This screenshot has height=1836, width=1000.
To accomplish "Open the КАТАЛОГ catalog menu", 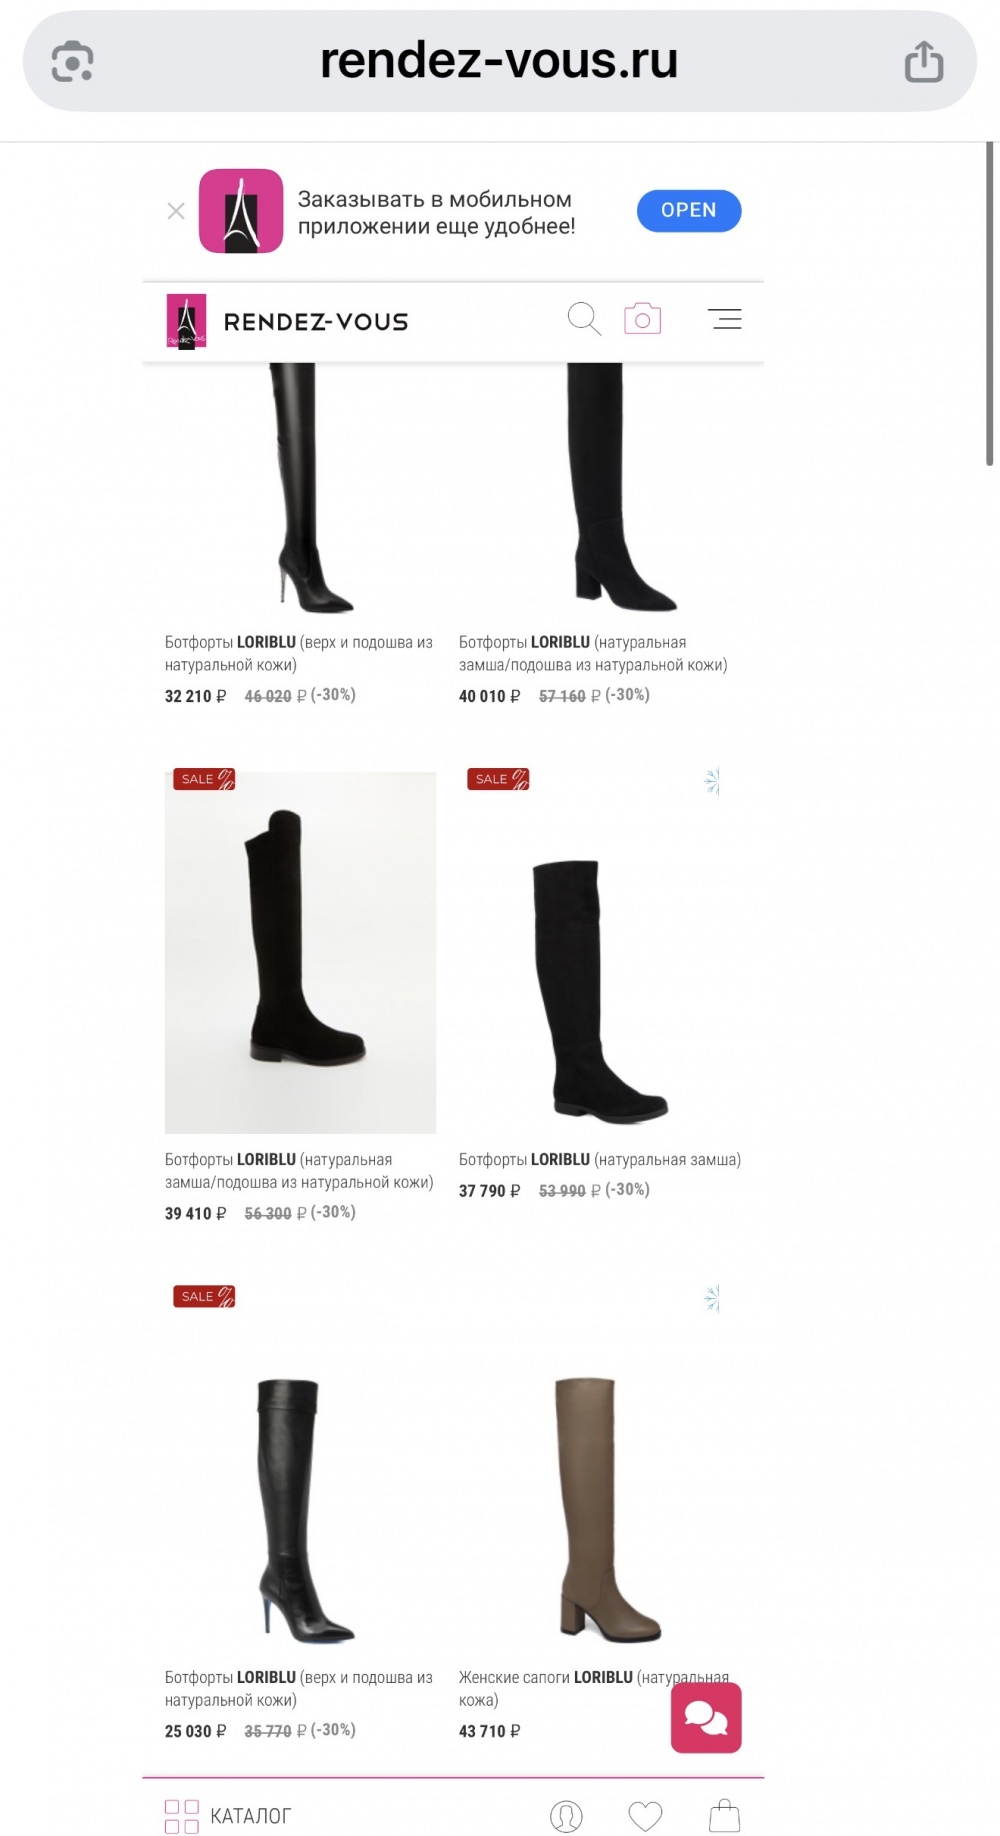I will coord(228,1815).
